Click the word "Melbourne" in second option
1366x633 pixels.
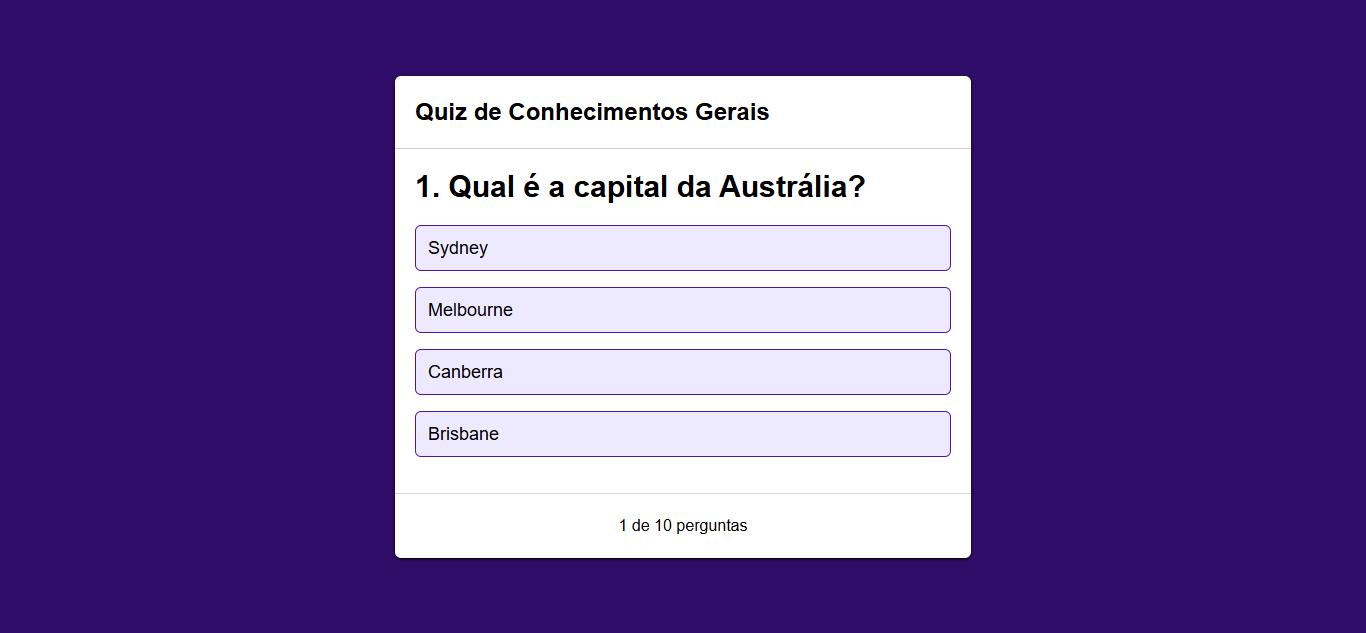[470, 310]
